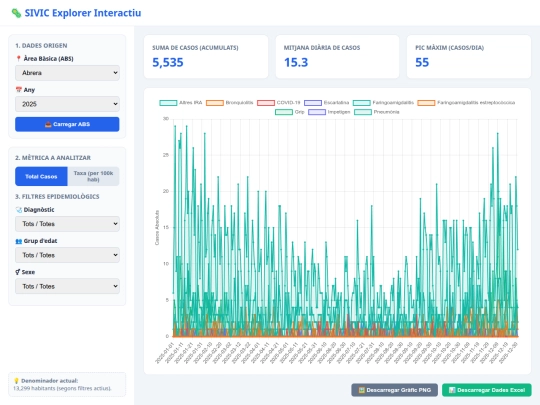Open the Àrea Bàsica (ABS) dropdown
Screen dimensions: 540x405
pyautogui.click(x=67, y=73)
